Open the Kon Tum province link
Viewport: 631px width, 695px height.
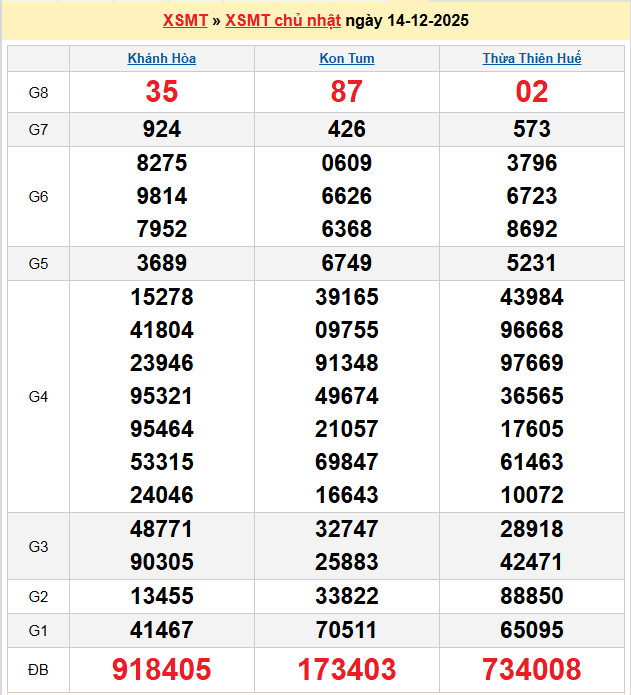(x=346, y=58)
